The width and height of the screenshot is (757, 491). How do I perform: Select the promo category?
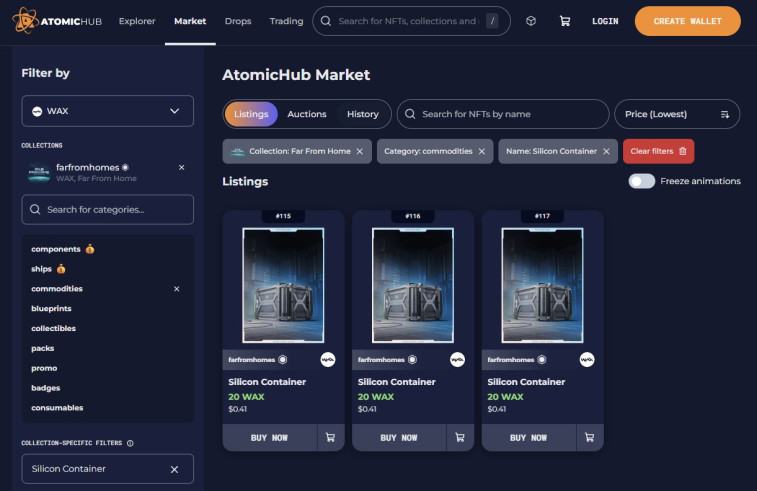click(44, 368)
